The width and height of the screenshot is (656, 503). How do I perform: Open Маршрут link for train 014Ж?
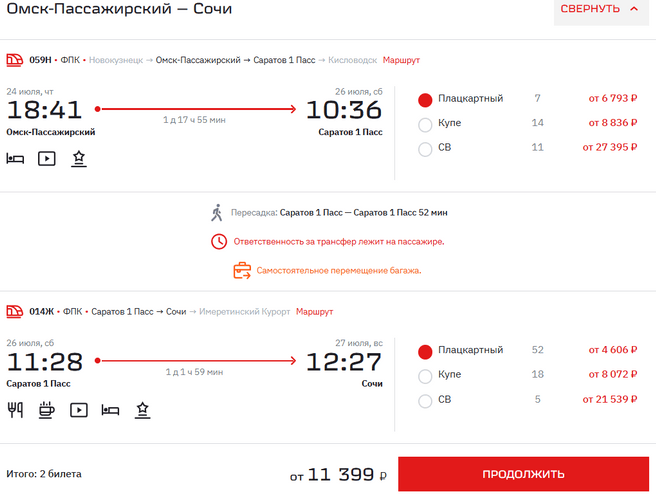point(315,312)
